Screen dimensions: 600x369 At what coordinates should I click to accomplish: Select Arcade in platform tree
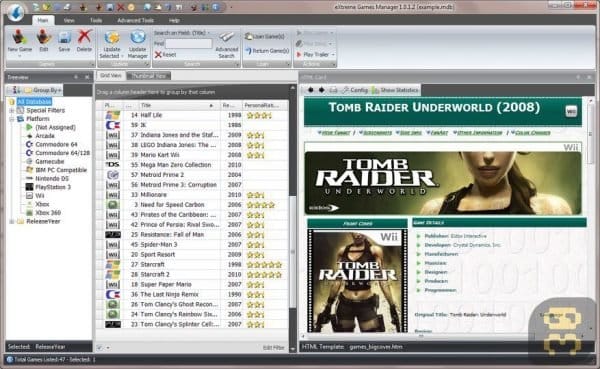pos(45,136)
